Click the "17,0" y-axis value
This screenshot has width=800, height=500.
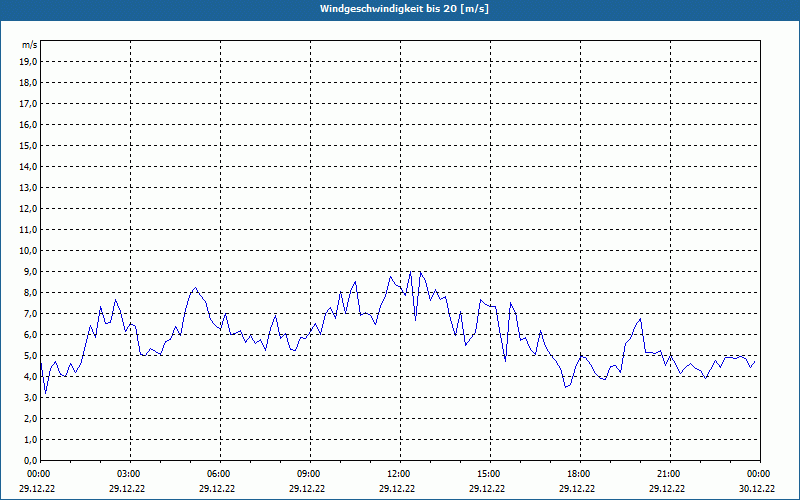(x=29, y=104)
